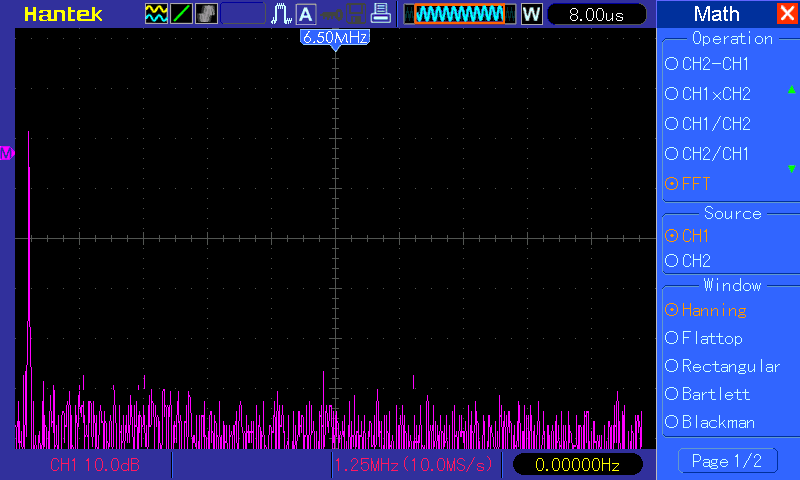This screenshot has height=480, width=800.
Task: Select the CH2/CH1 operation
Action: coord(707,154)
